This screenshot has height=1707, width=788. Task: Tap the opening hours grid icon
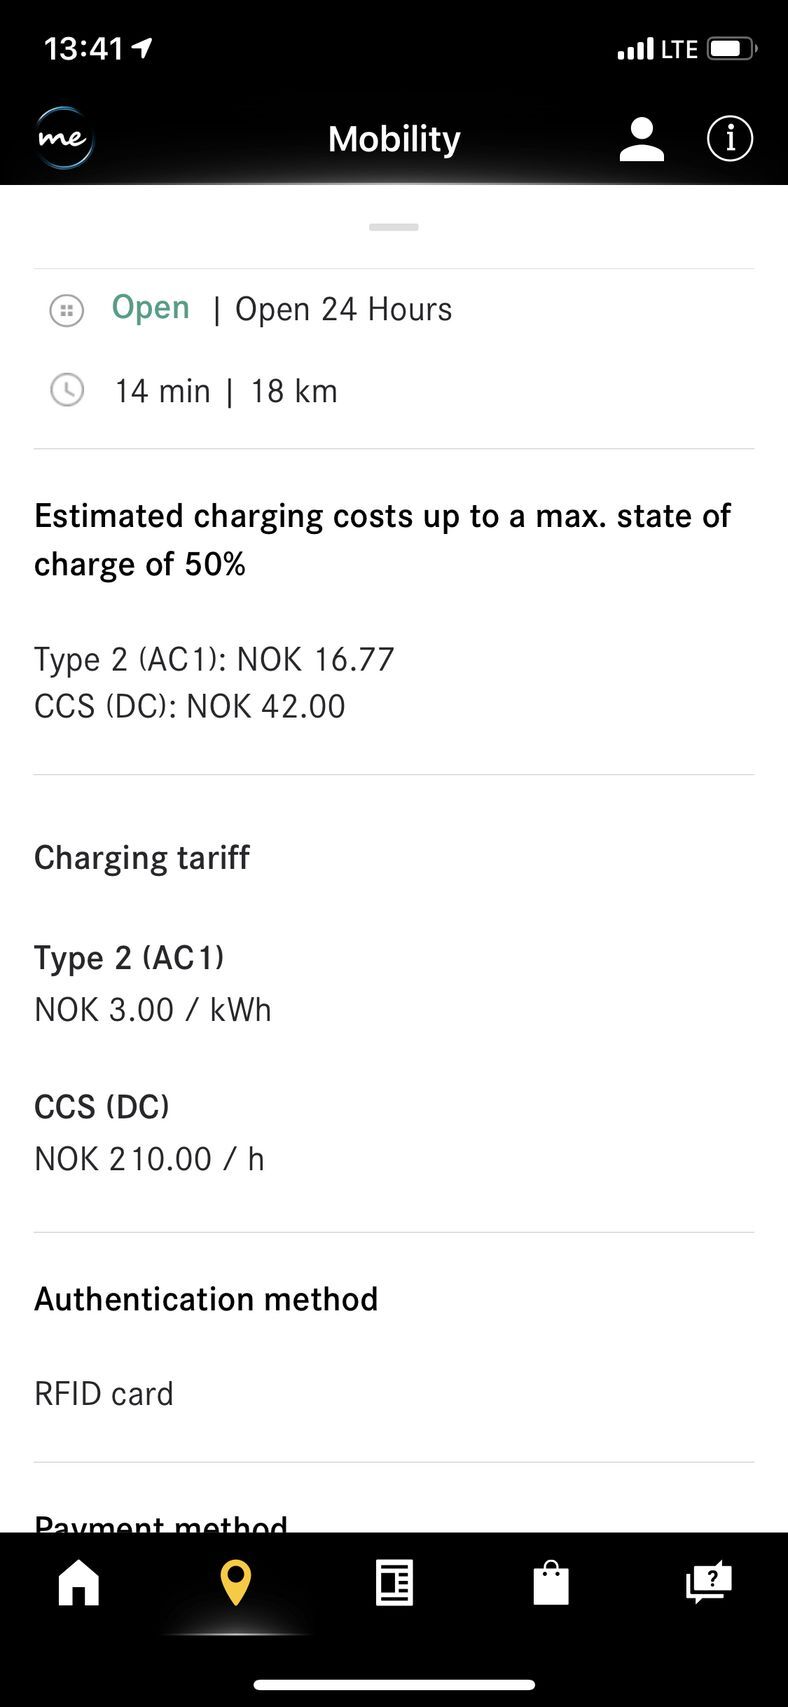click(x=67, y=310)
